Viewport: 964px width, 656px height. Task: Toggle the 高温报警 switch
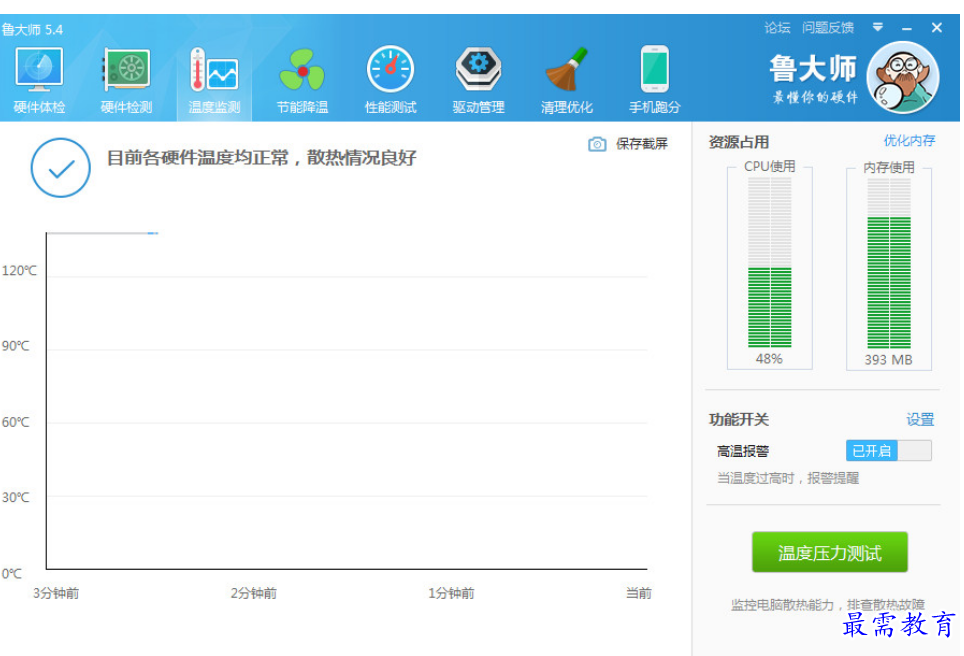pyautogui.click(x=888, y=451)
